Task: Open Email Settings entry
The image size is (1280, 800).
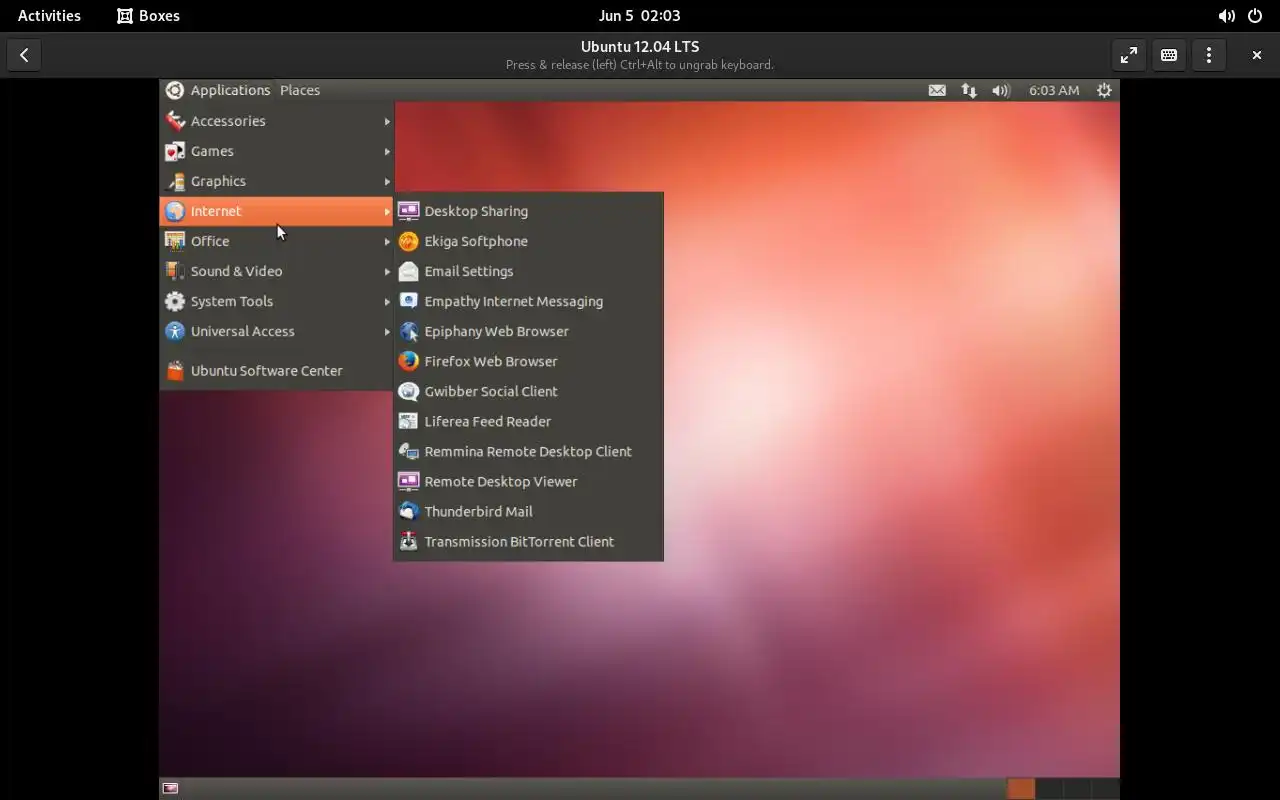Action: point(528,271)
